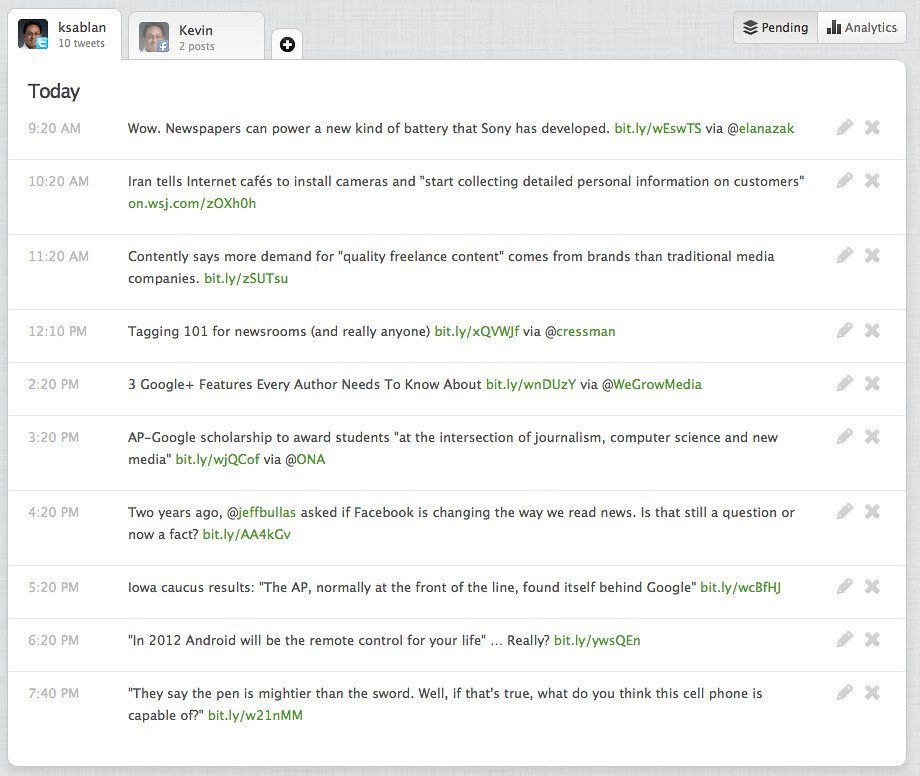Click the Kevin Facebook profile avatar
The image size is (920, 776).
pyautogui.click(x=154, y=37)
